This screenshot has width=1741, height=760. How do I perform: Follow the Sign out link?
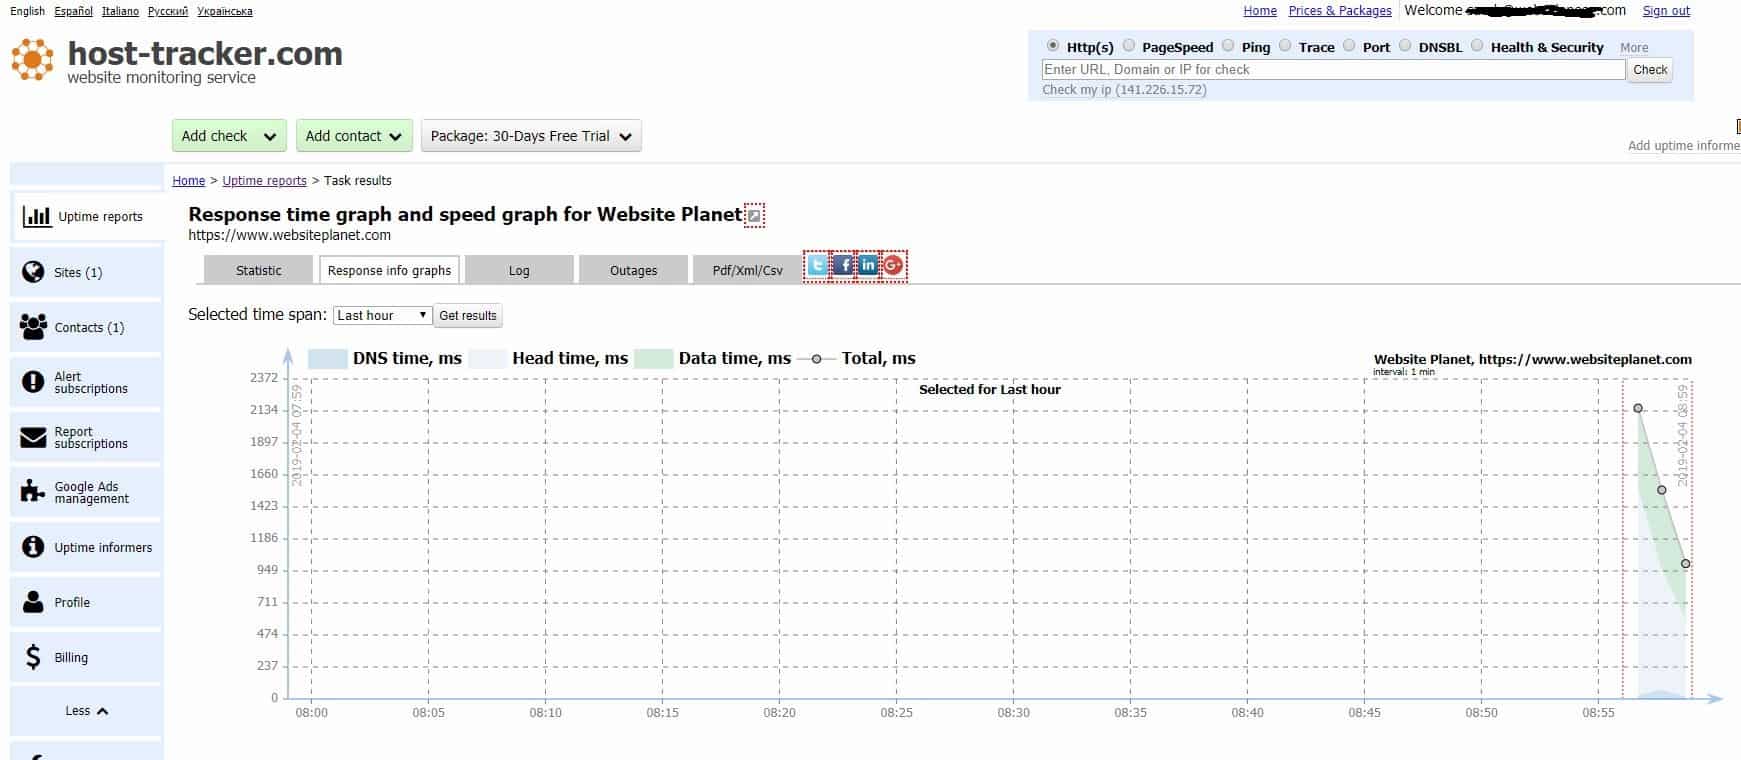coord(1666,11)
